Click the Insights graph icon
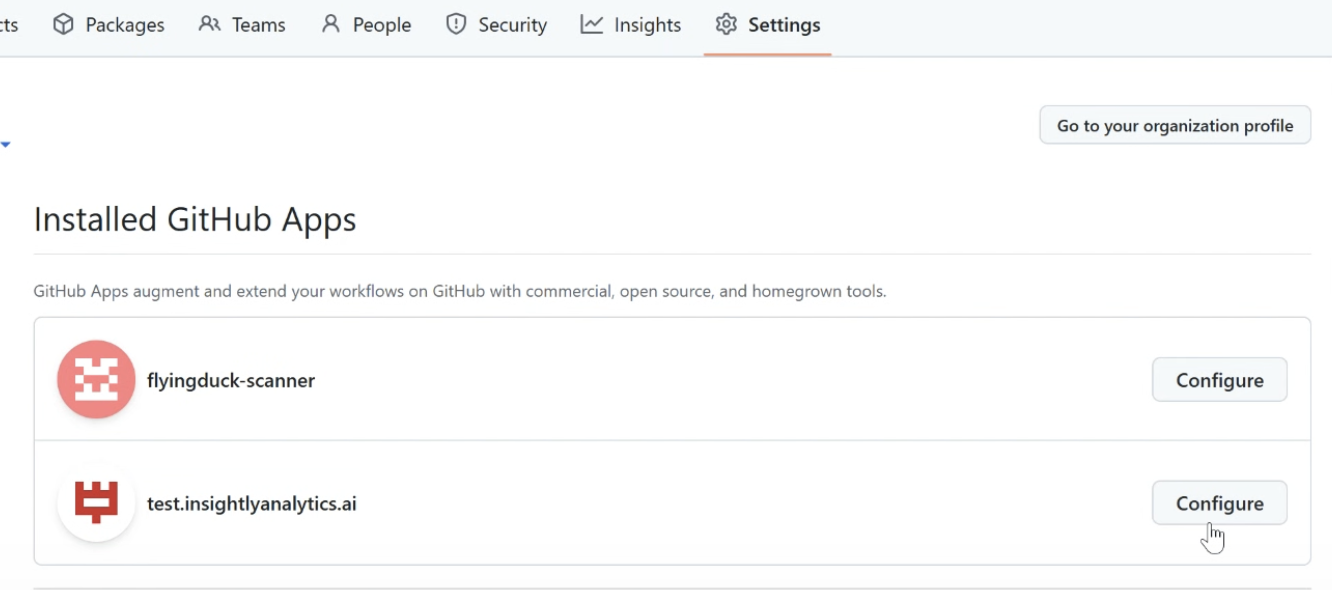This screenshot has height=590, width=1332. pos(592,25)
